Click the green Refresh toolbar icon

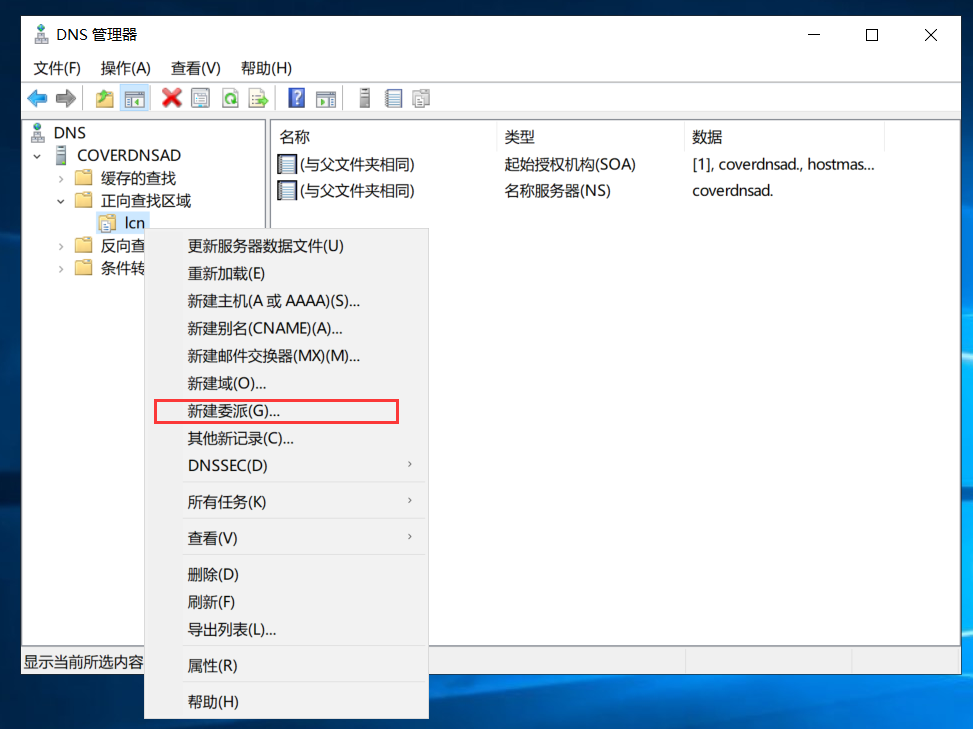230,98
